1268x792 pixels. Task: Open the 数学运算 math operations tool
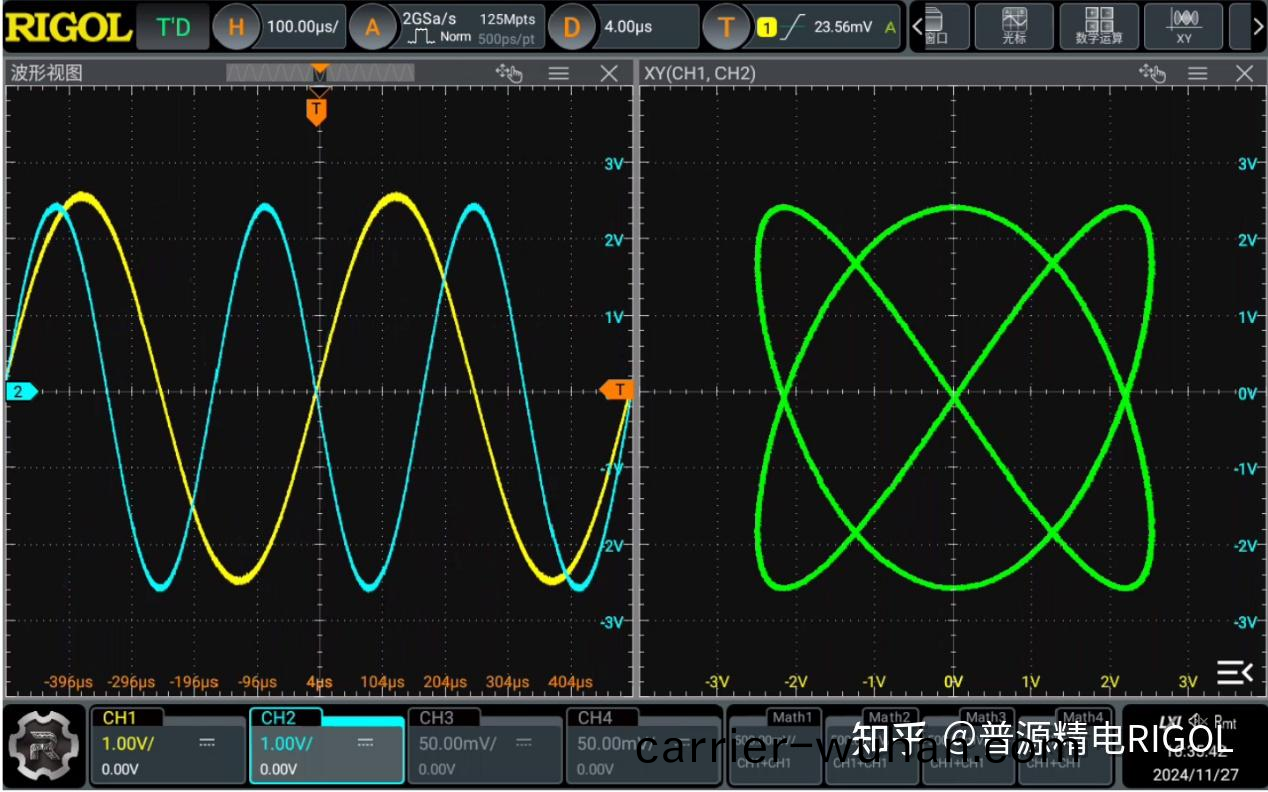point(1099,26)
